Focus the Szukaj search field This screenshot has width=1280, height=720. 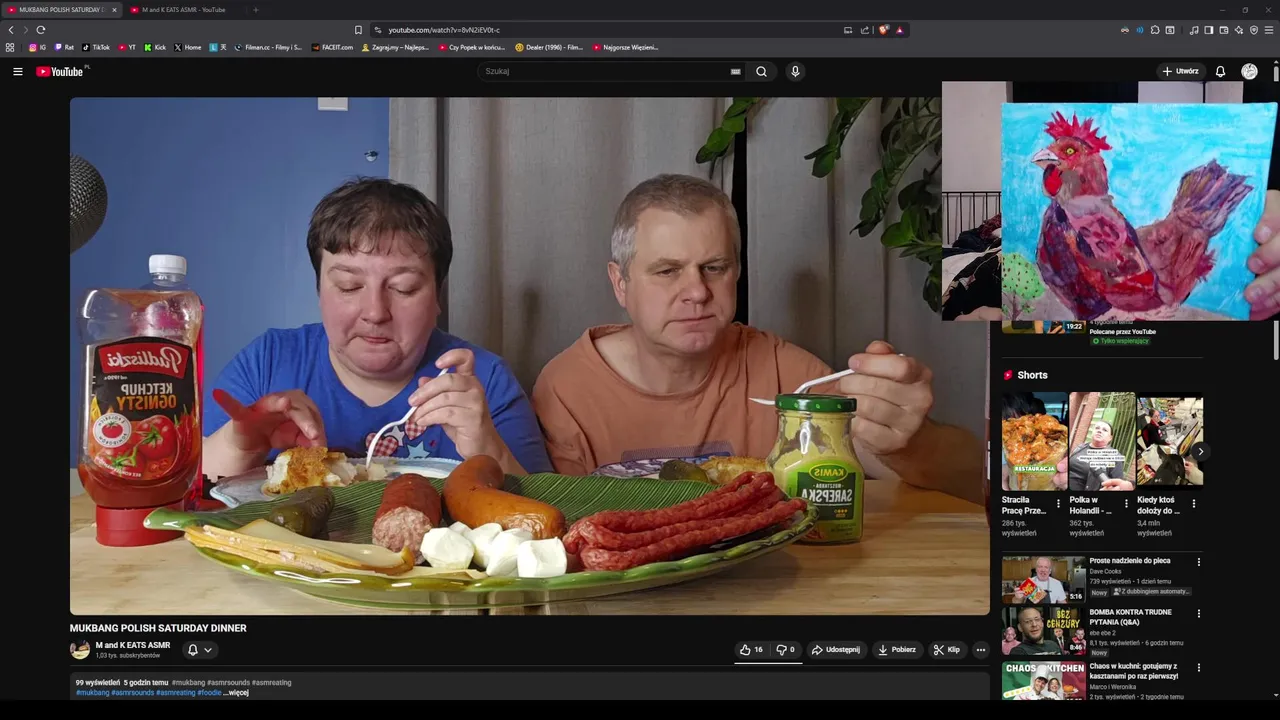605,71
